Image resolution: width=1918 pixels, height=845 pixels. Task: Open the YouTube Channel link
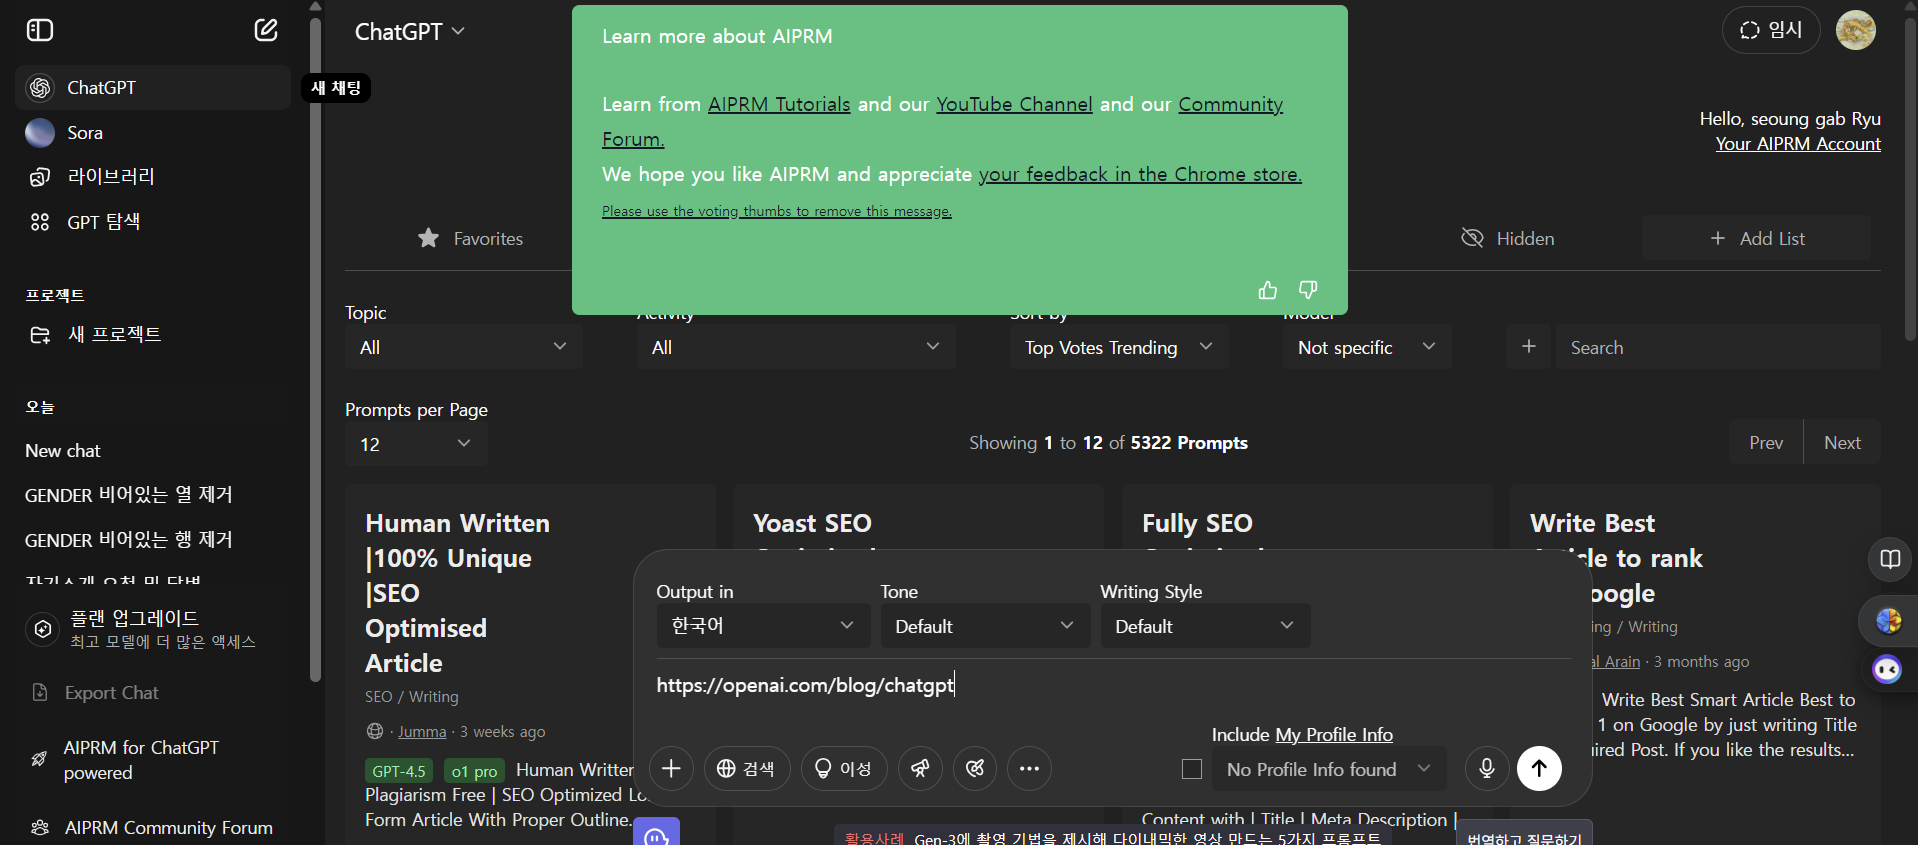coord(1014,105)
